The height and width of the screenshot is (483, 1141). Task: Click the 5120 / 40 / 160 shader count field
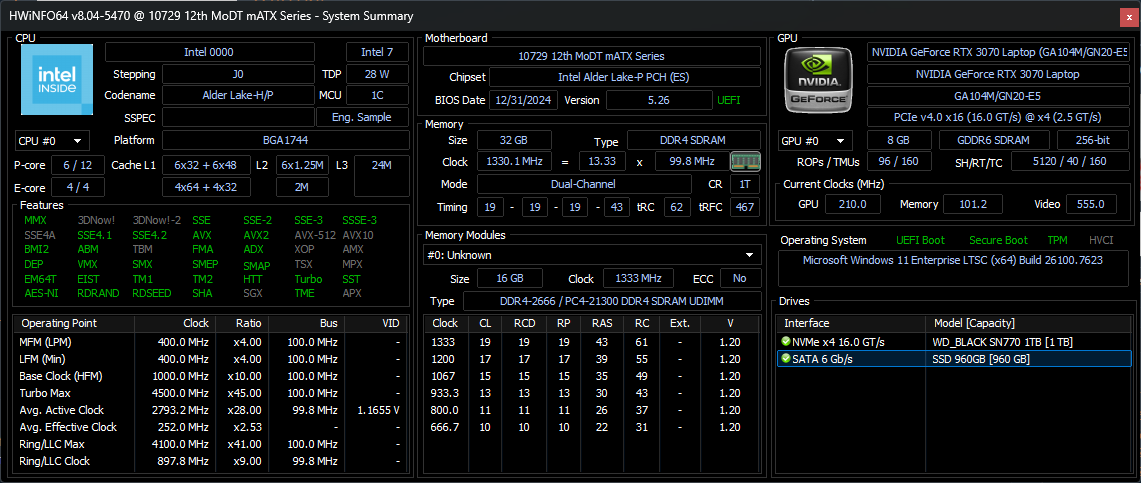(1069, 161)
